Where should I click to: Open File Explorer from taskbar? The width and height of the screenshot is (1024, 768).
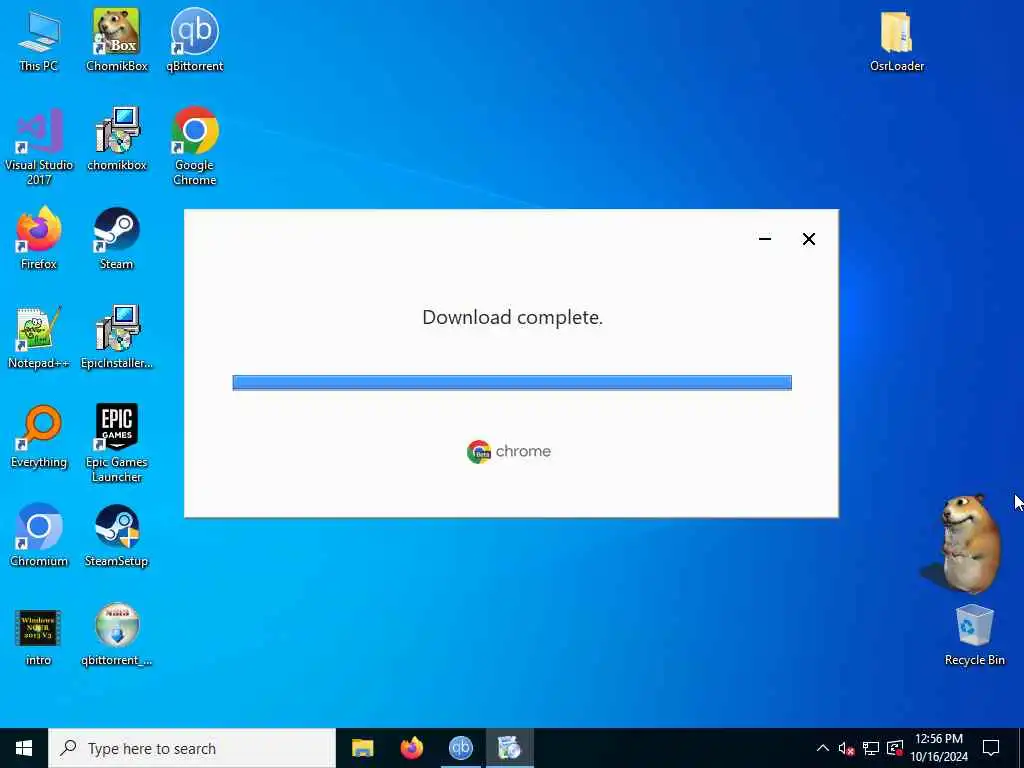[362, 748]
